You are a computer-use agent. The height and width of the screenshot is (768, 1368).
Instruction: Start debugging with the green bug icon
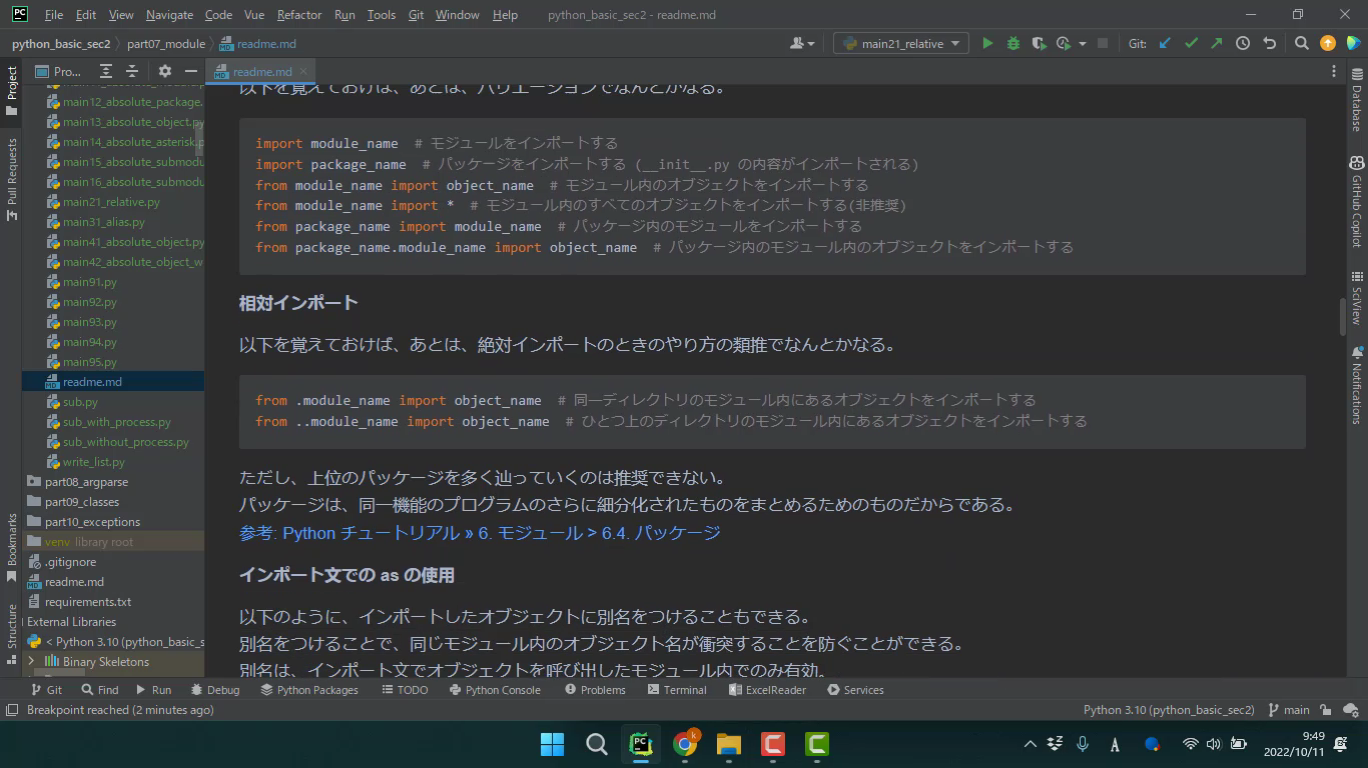point(1013,43)
